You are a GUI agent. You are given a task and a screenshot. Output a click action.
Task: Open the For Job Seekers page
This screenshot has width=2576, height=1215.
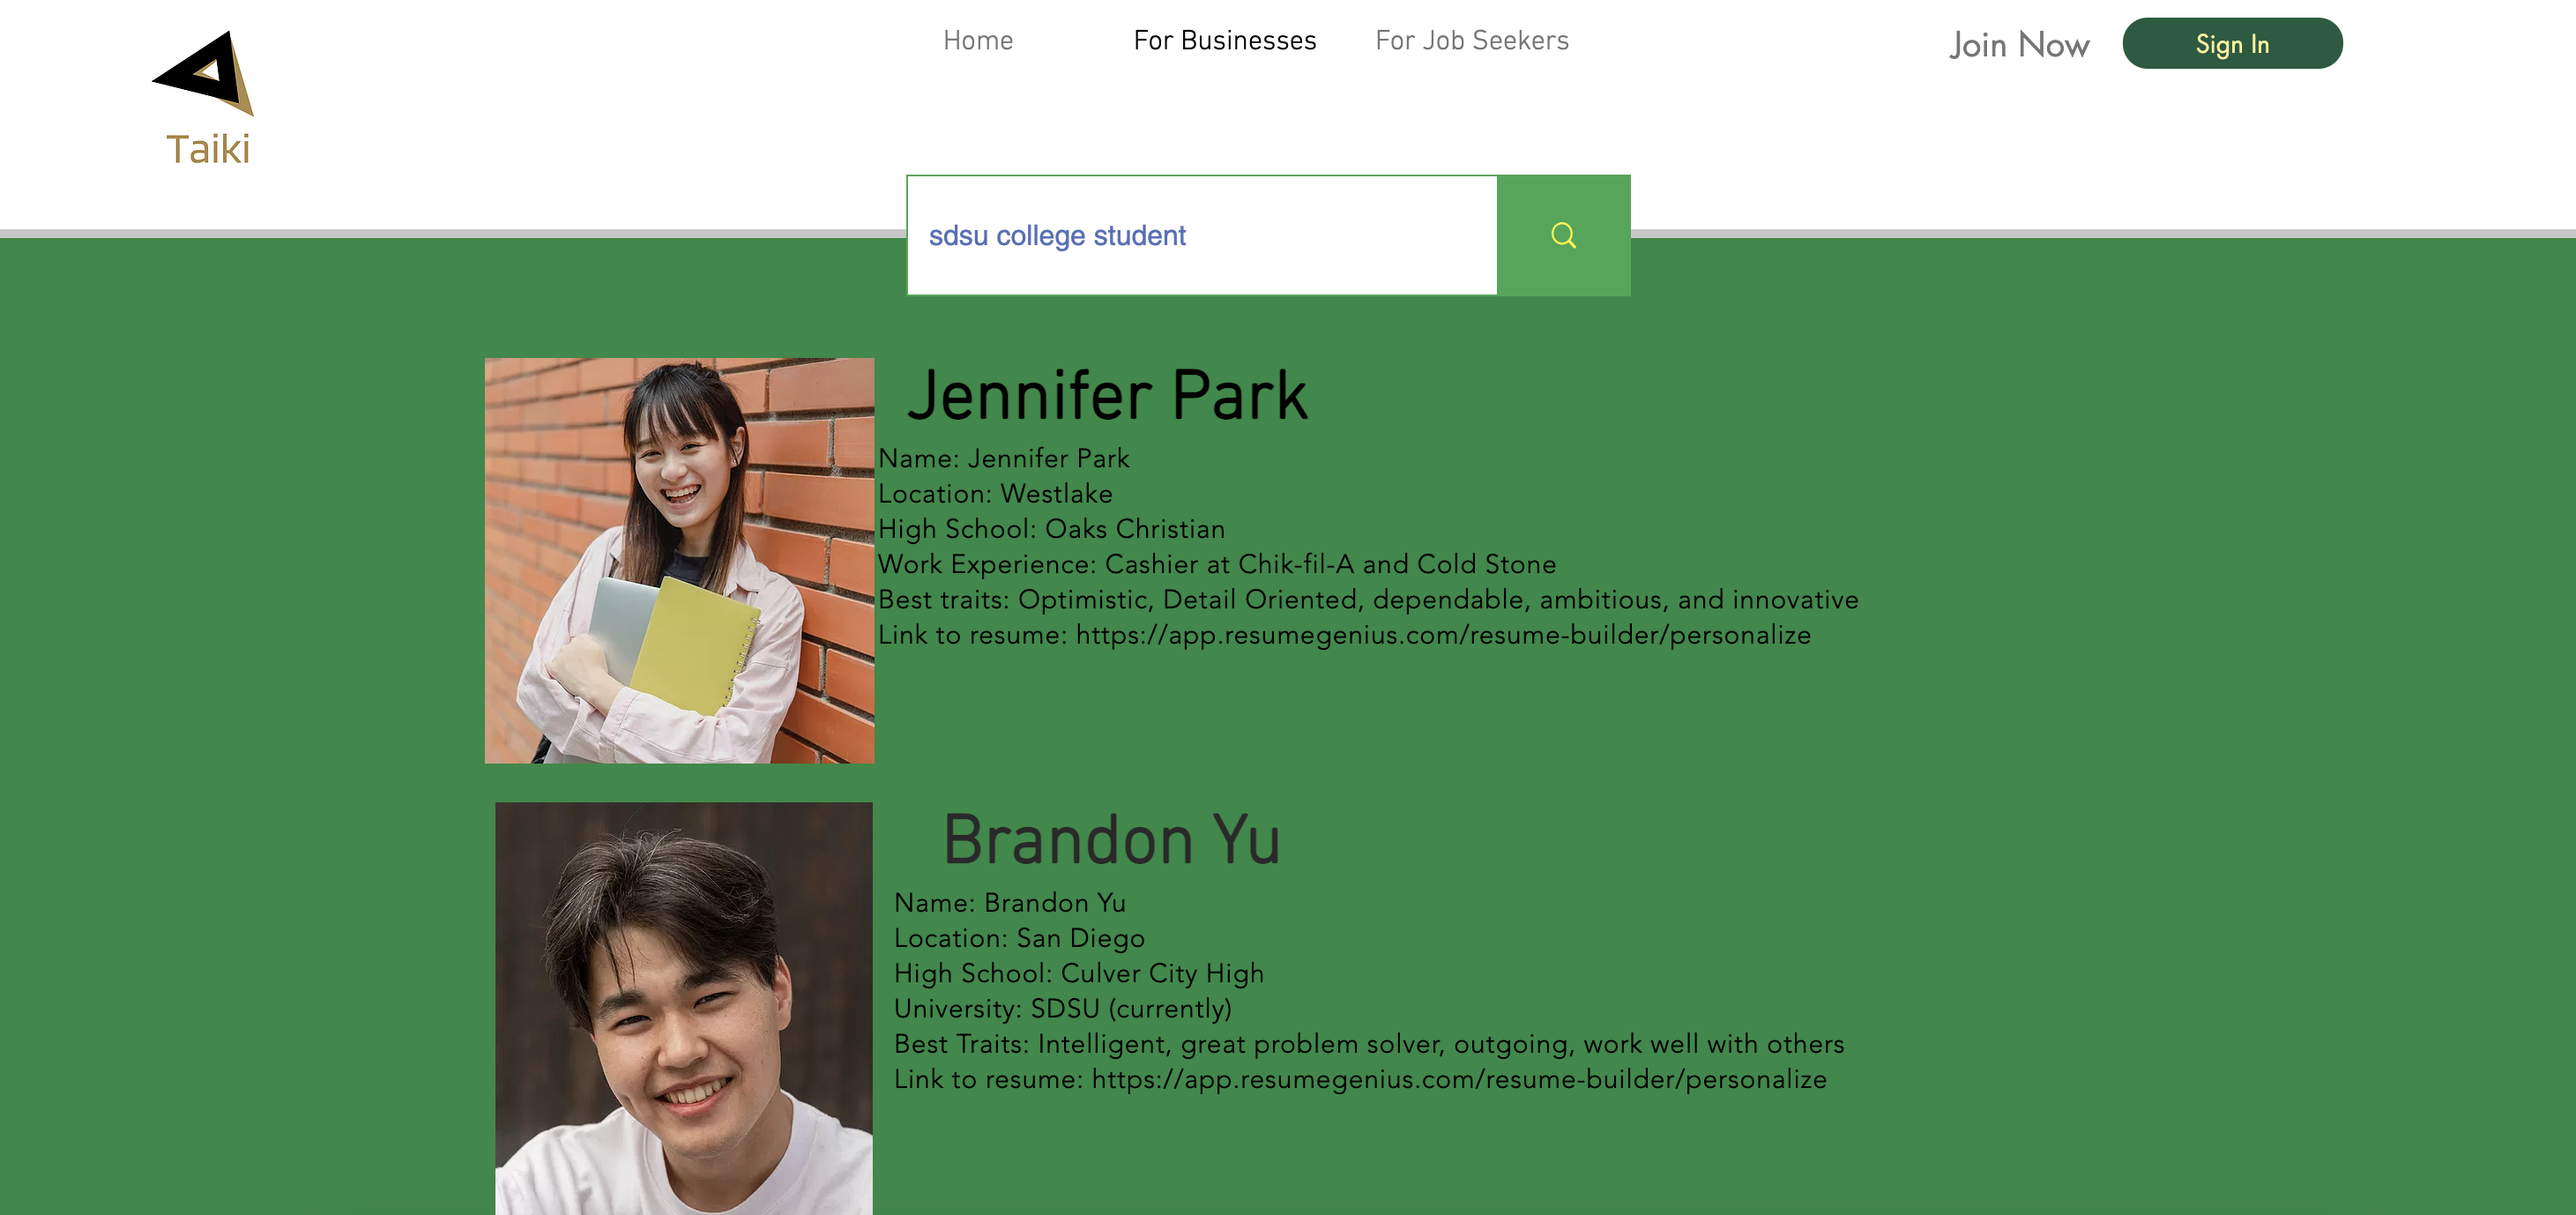[1471, 41]
